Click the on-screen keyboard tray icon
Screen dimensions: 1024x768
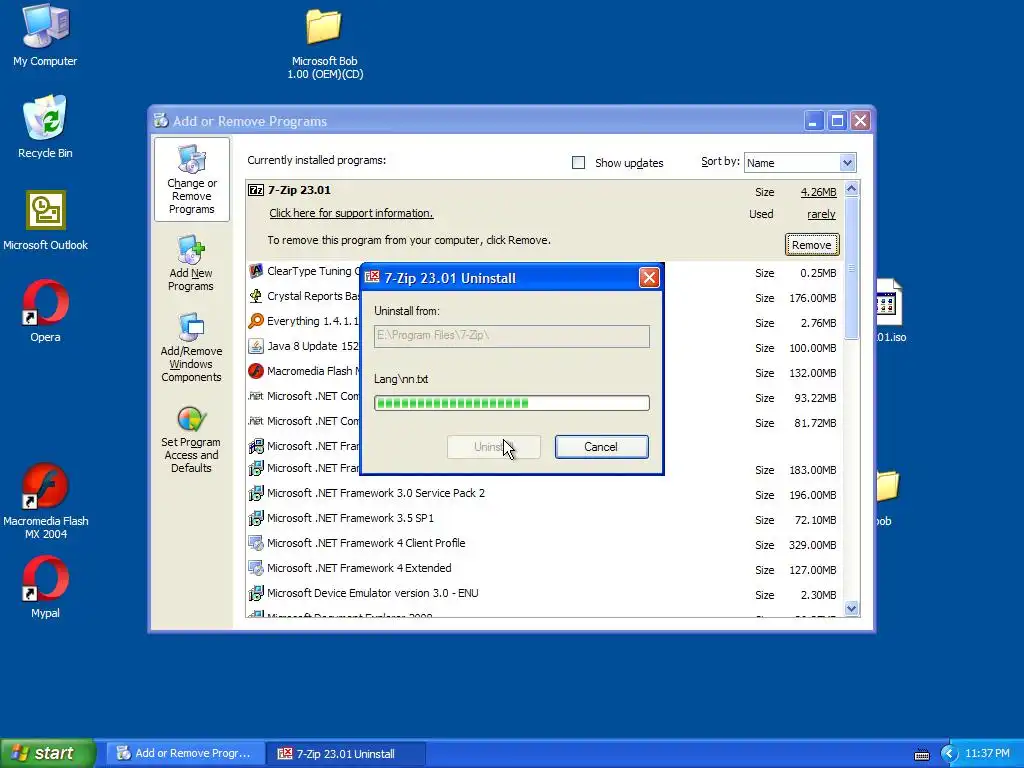[921, 754]
